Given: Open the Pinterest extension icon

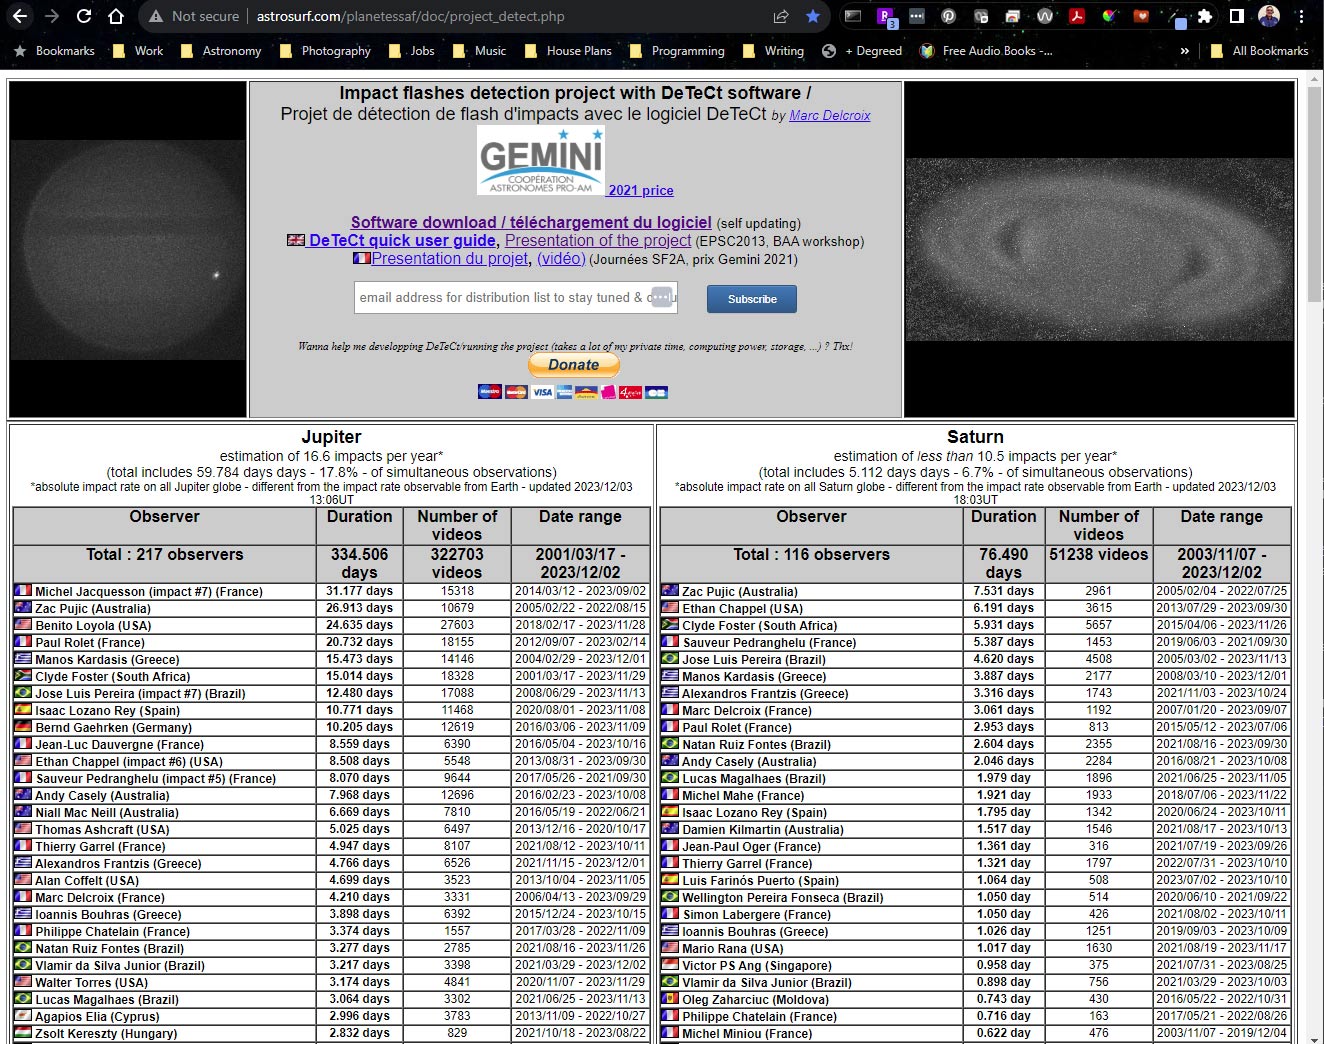Looking at the screenshot, I should click(948, 16).
